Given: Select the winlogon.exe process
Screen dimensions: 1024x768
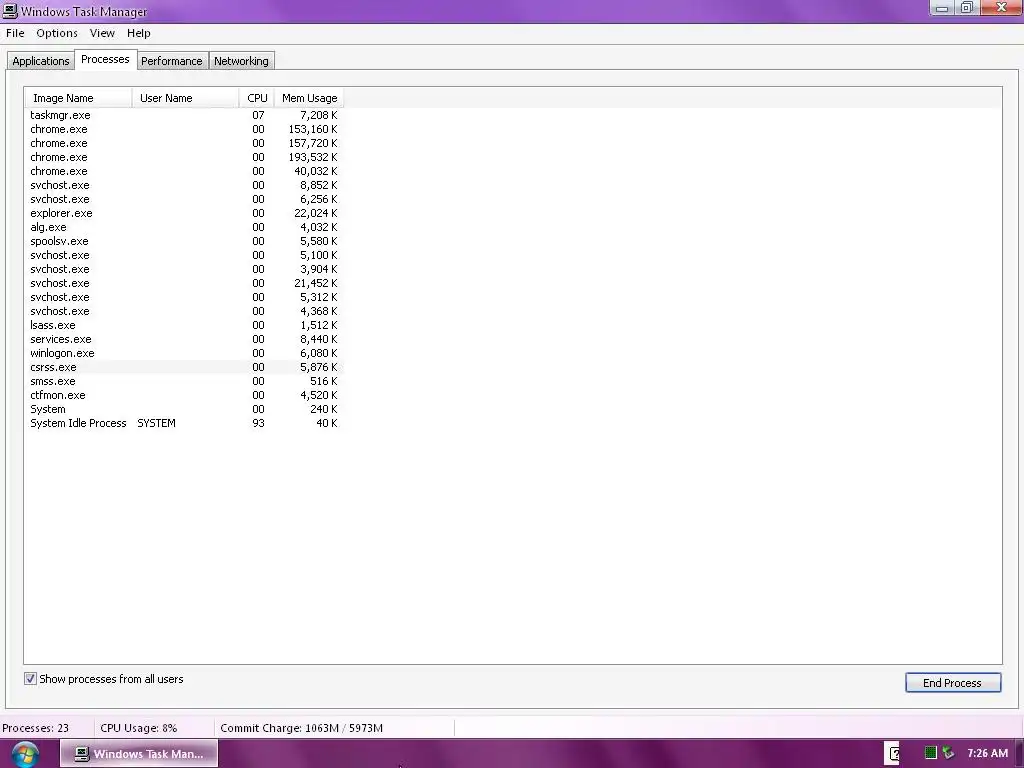Looking at the screenshot, I should [184, 353].
